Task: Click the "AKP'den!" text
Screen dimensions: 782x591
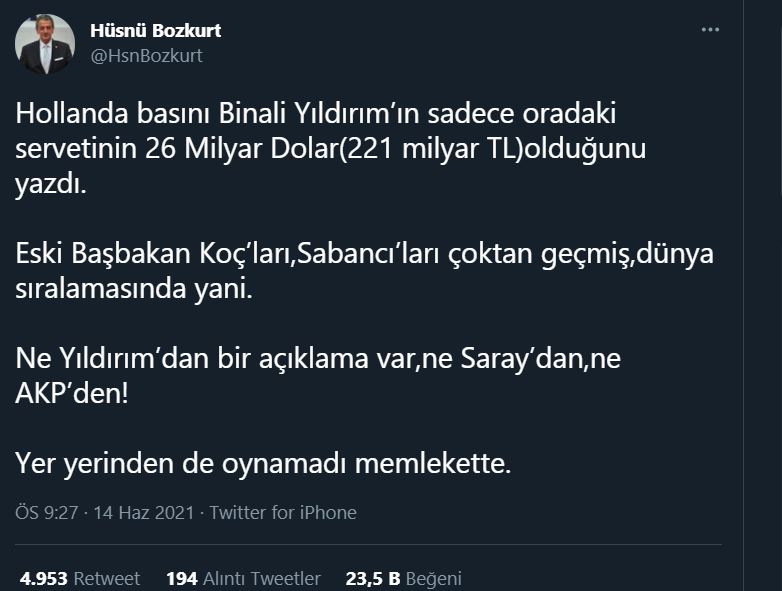Action: click(x=72, y=393)
